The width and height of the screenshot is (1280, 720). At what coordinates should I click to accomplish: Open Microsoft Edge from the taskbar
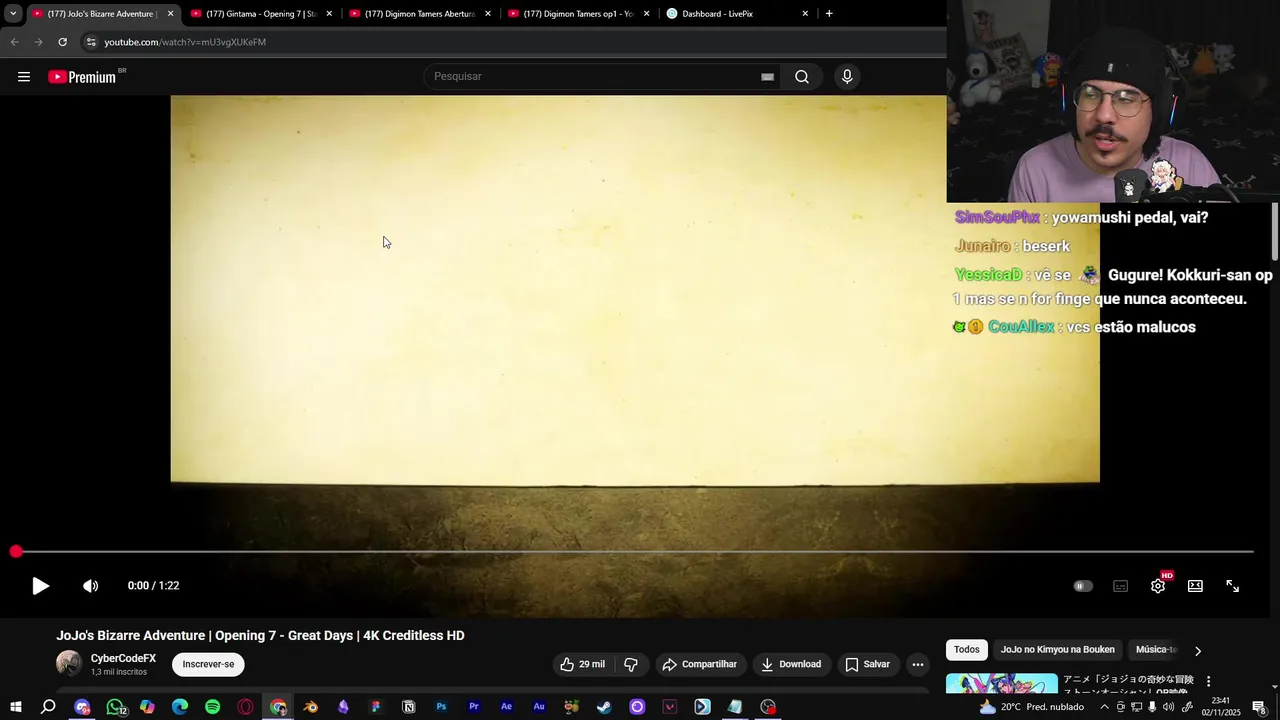tap(180, 707)
